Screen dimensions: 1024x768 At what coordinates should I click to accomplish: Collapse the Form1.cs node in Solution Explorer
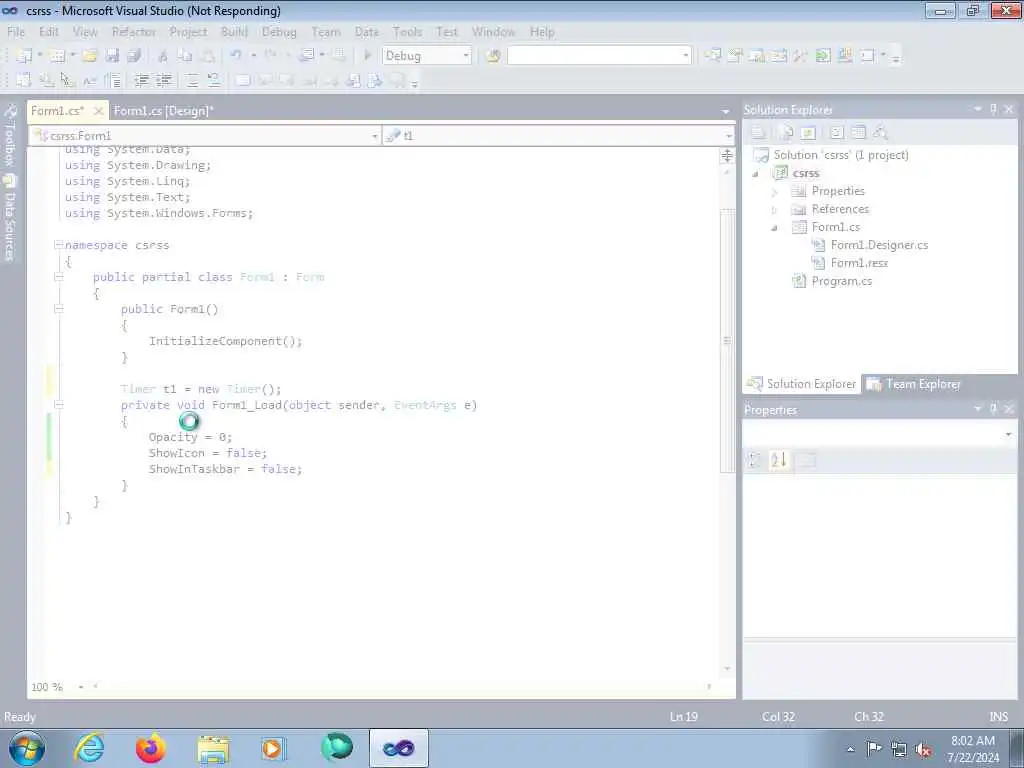pyautogui.click(x=775, y=228)
